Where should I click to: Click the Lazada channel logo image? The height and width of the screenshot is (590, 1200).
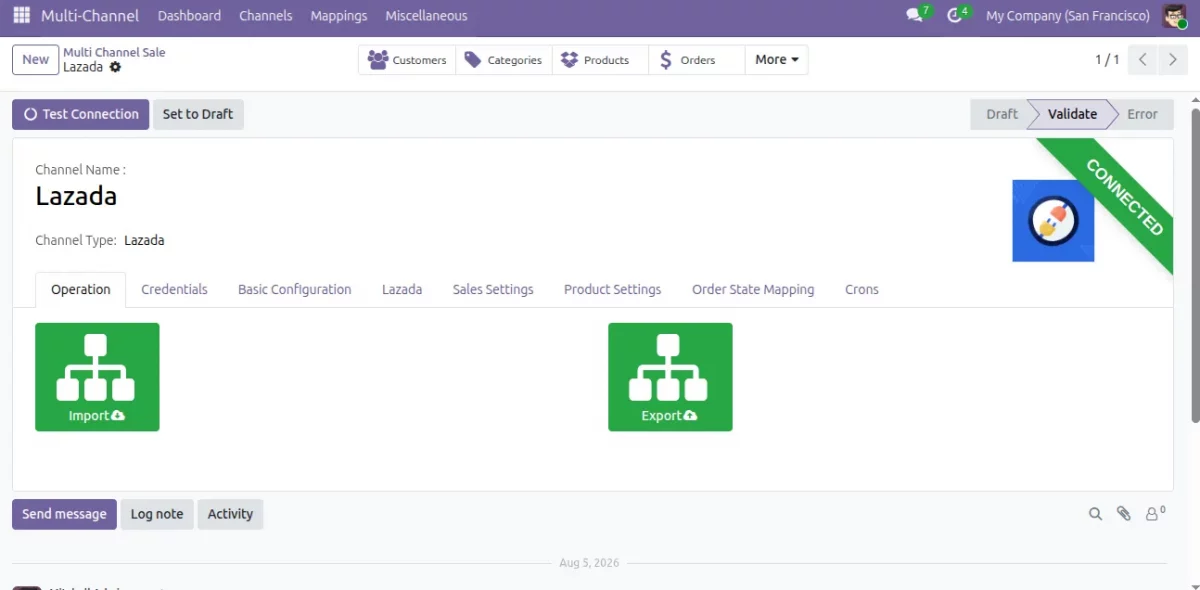click(x=1053, y=221)
